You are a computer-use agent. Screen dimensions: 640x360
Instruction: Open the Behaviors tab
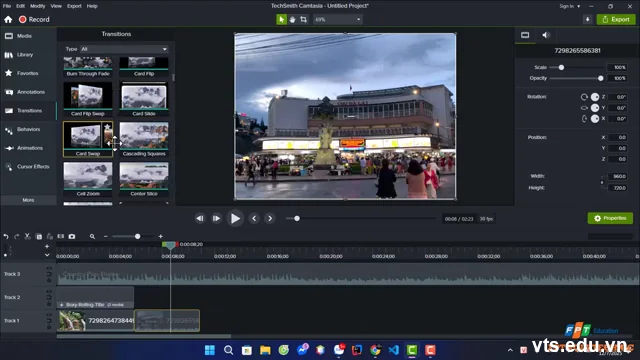click(28, 129)
